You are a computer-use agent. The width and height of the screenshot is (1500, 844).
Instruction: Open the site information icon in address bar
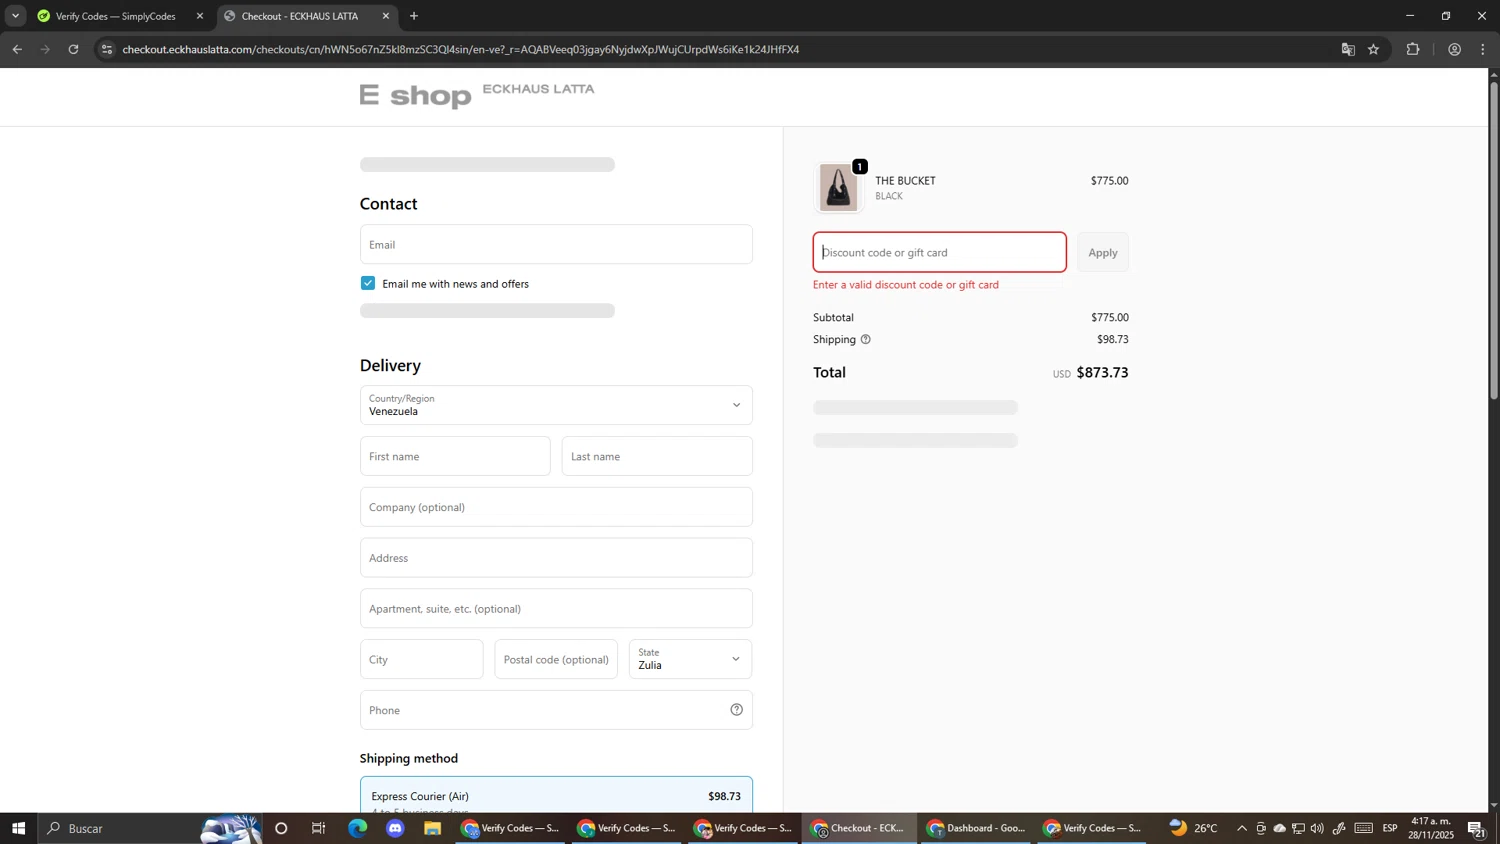[x=107, y=49]
